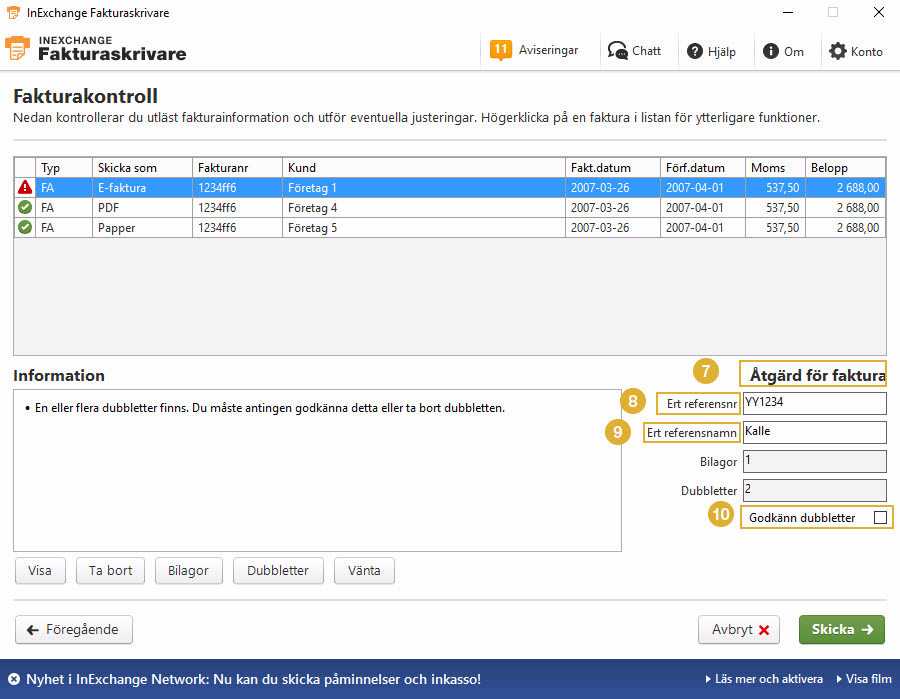Select the E-faktura cell in first row
This screenshot has height=699, width=900.
click(x=142, y=188)
